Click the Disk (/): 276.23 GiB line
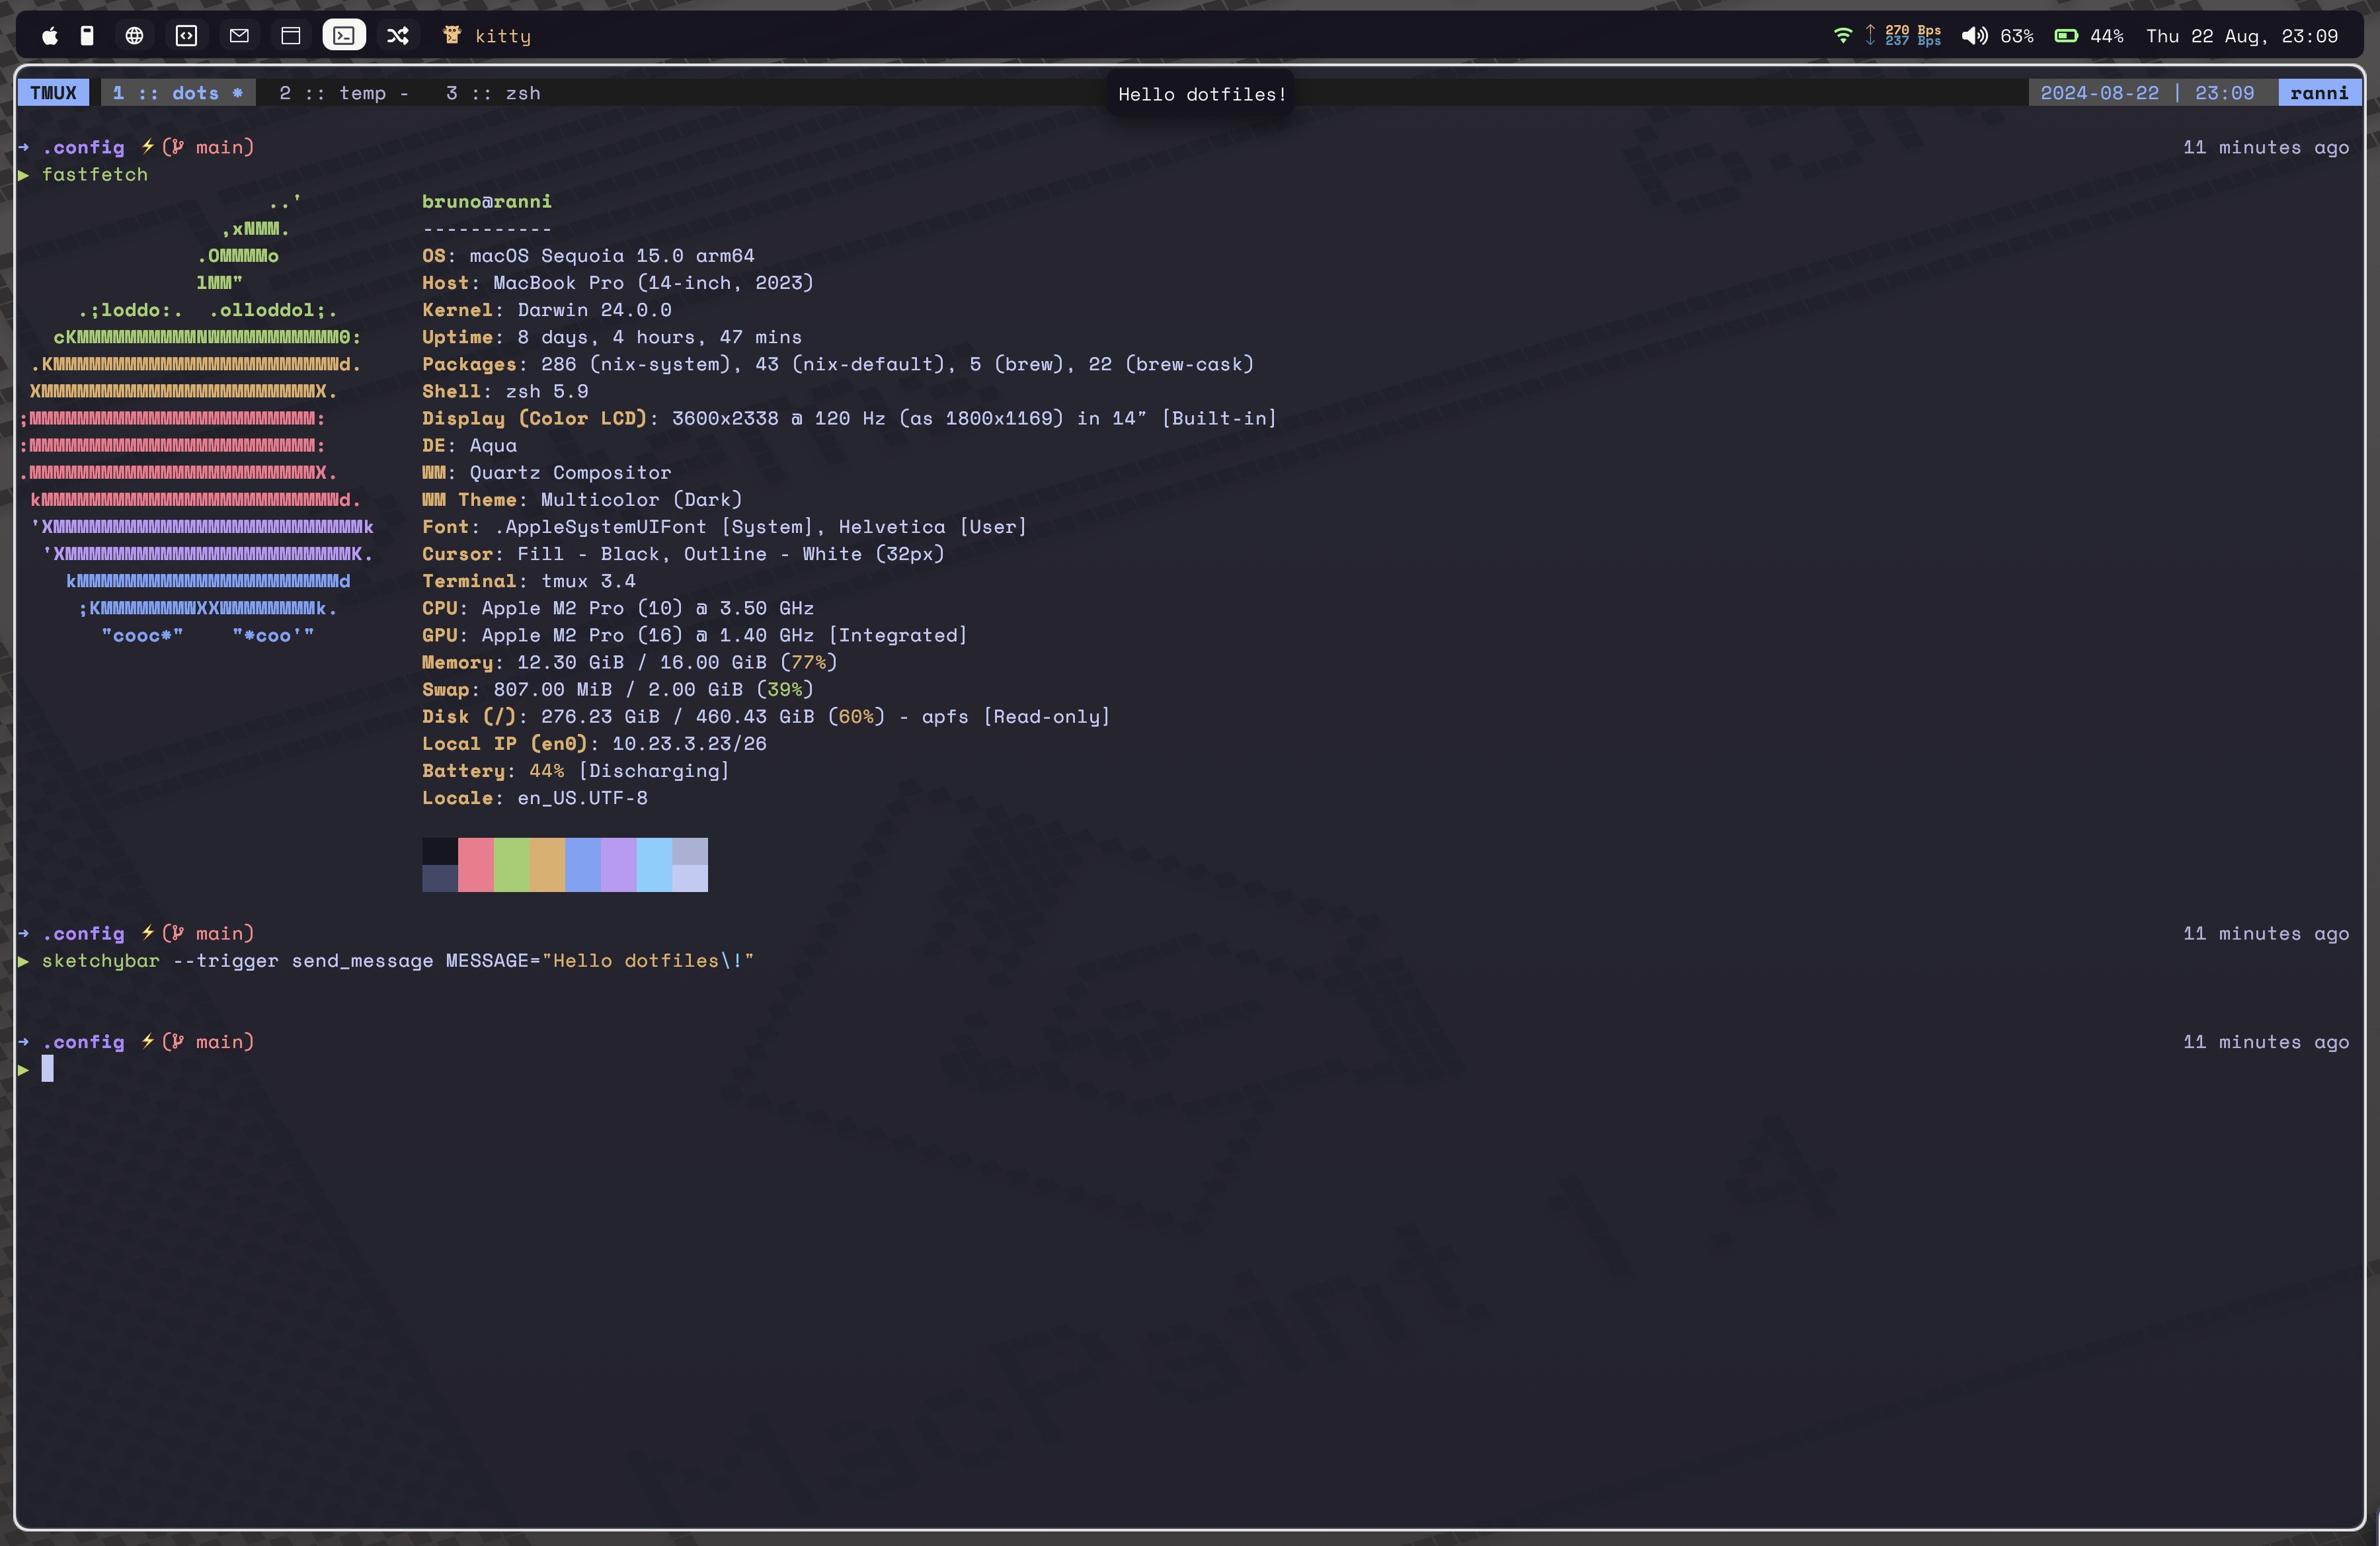2380x1546 pixels. click(x=766, y=716)
